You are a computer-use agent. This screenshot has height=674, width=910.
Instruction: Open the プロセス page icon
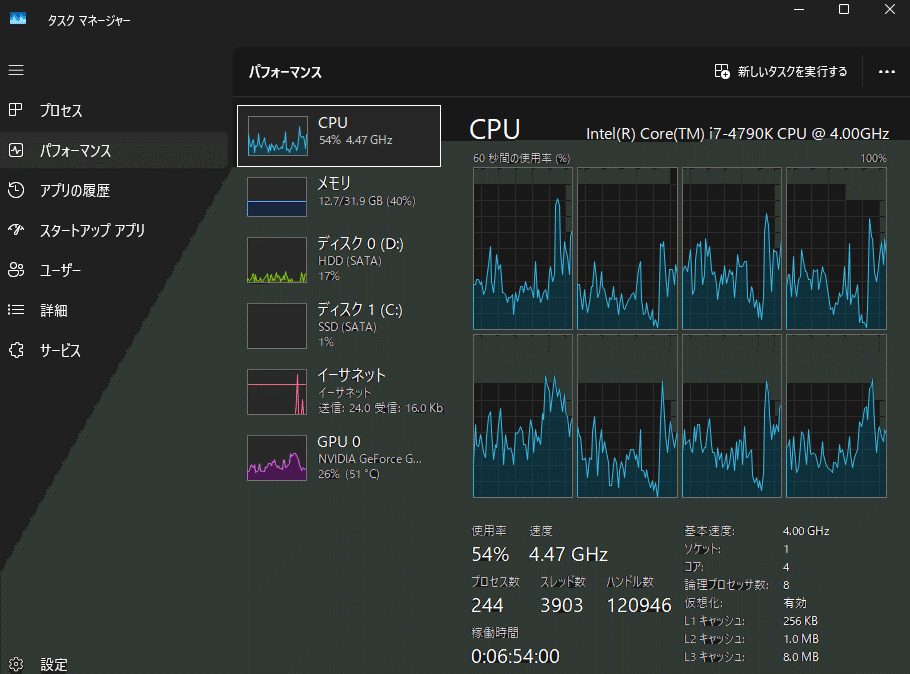click(x=16, y=110)
